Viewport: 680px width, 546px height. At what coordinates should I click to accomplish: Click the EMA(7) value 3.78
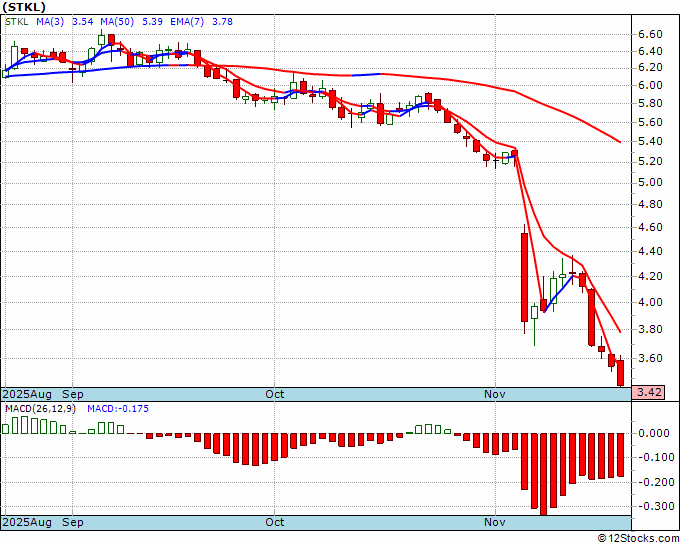point(222,21)
